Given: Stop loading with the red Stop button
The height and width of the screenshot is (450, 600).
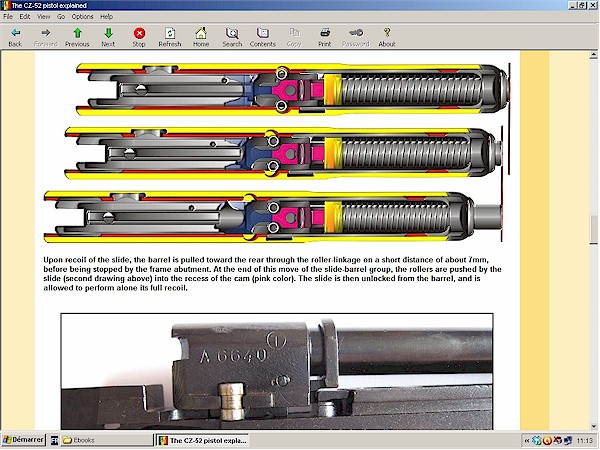Looking at the screenshot, I should point(139,37).
